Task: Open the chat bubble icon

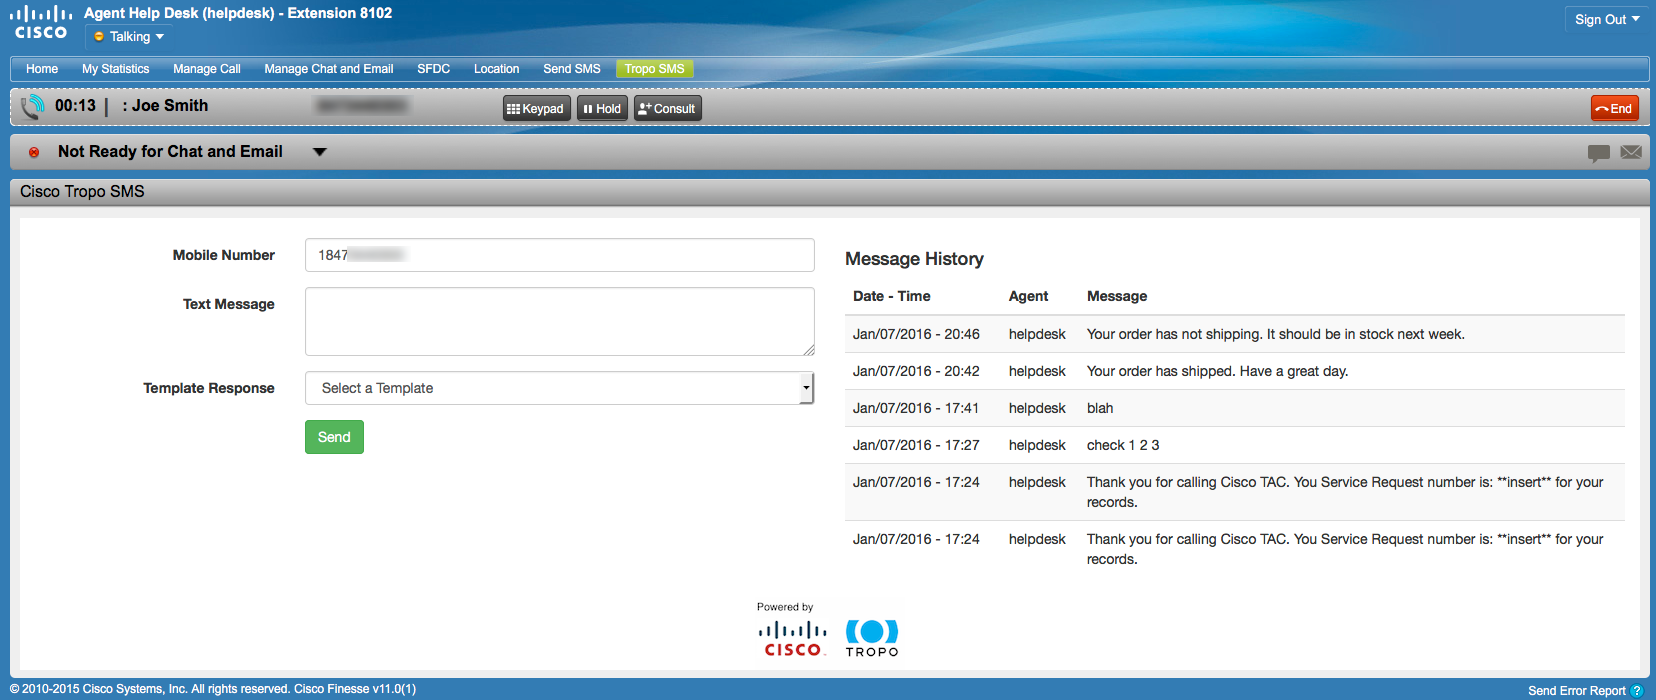Action: tap(1599, 153)
